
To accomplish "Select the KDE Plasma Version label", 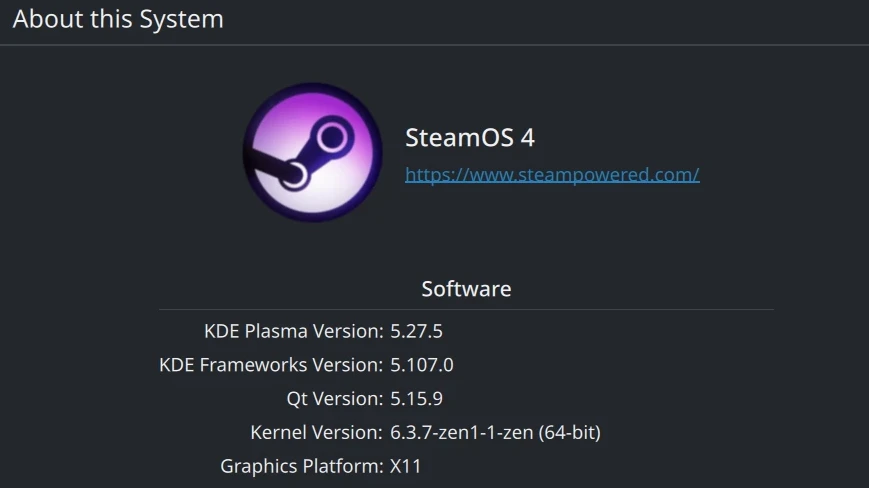I will click(x=293, y=331).
